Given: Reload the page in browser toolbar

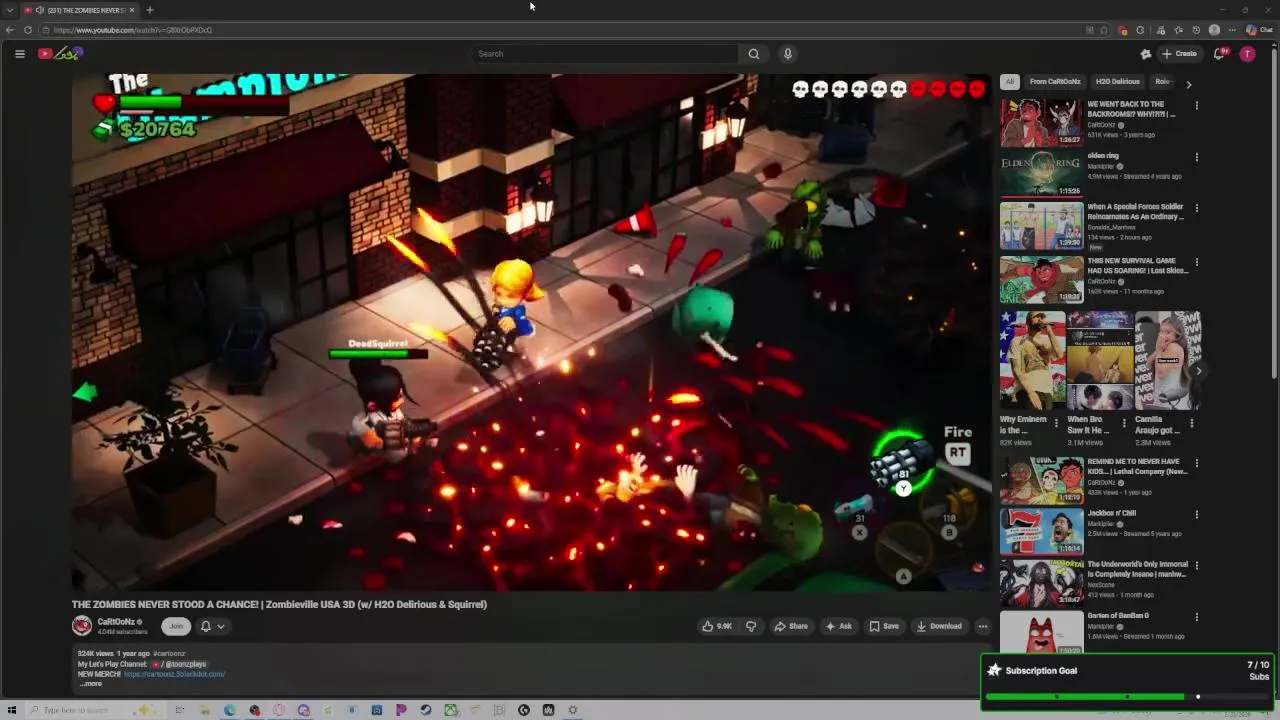Looking at the screenshot, I should point(28,30).
